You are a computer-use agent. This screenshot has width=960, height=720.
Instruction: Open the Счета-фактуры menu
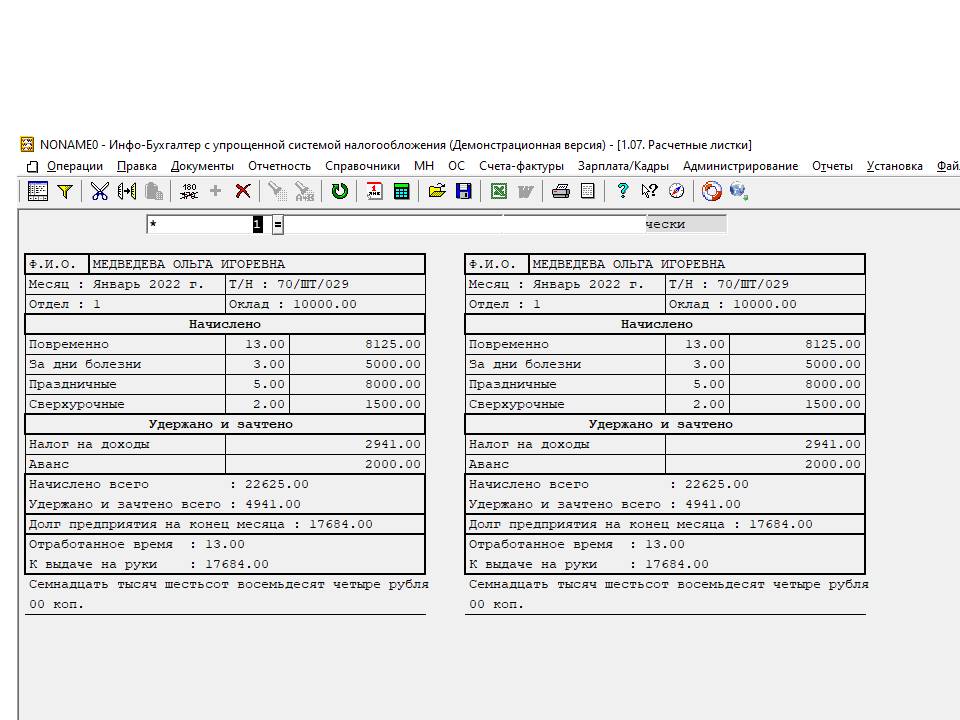coord(521,166)
